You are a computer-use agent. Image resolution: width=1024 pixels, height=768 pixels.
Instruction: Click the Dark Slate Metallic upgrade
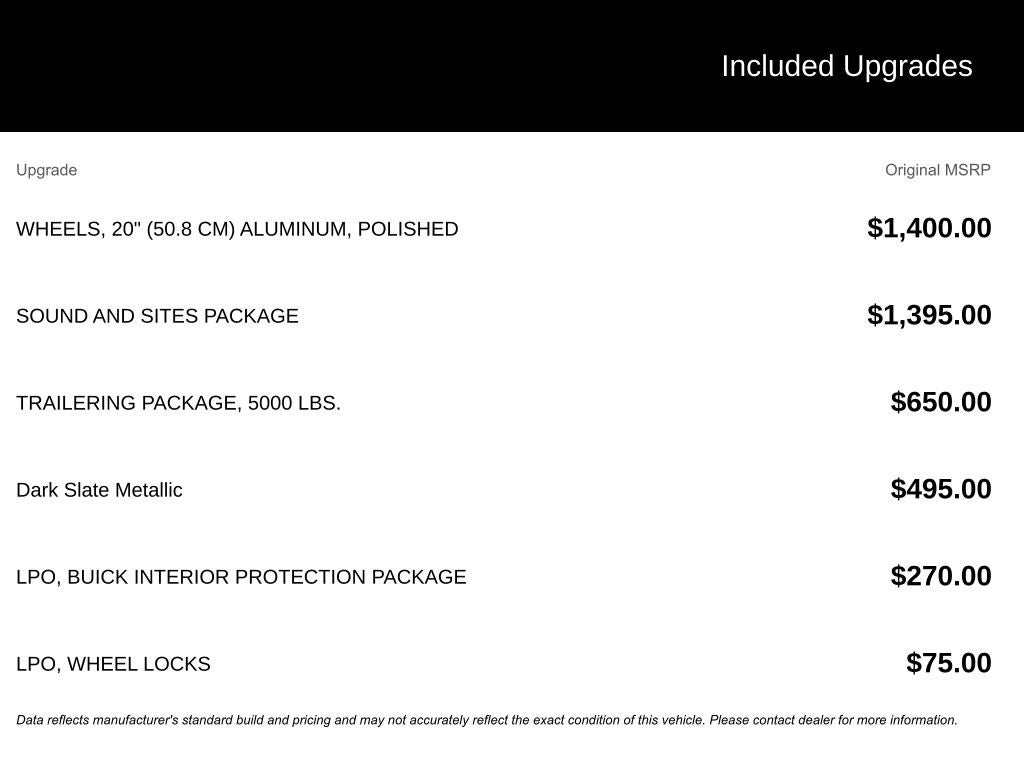click(99, 490)
